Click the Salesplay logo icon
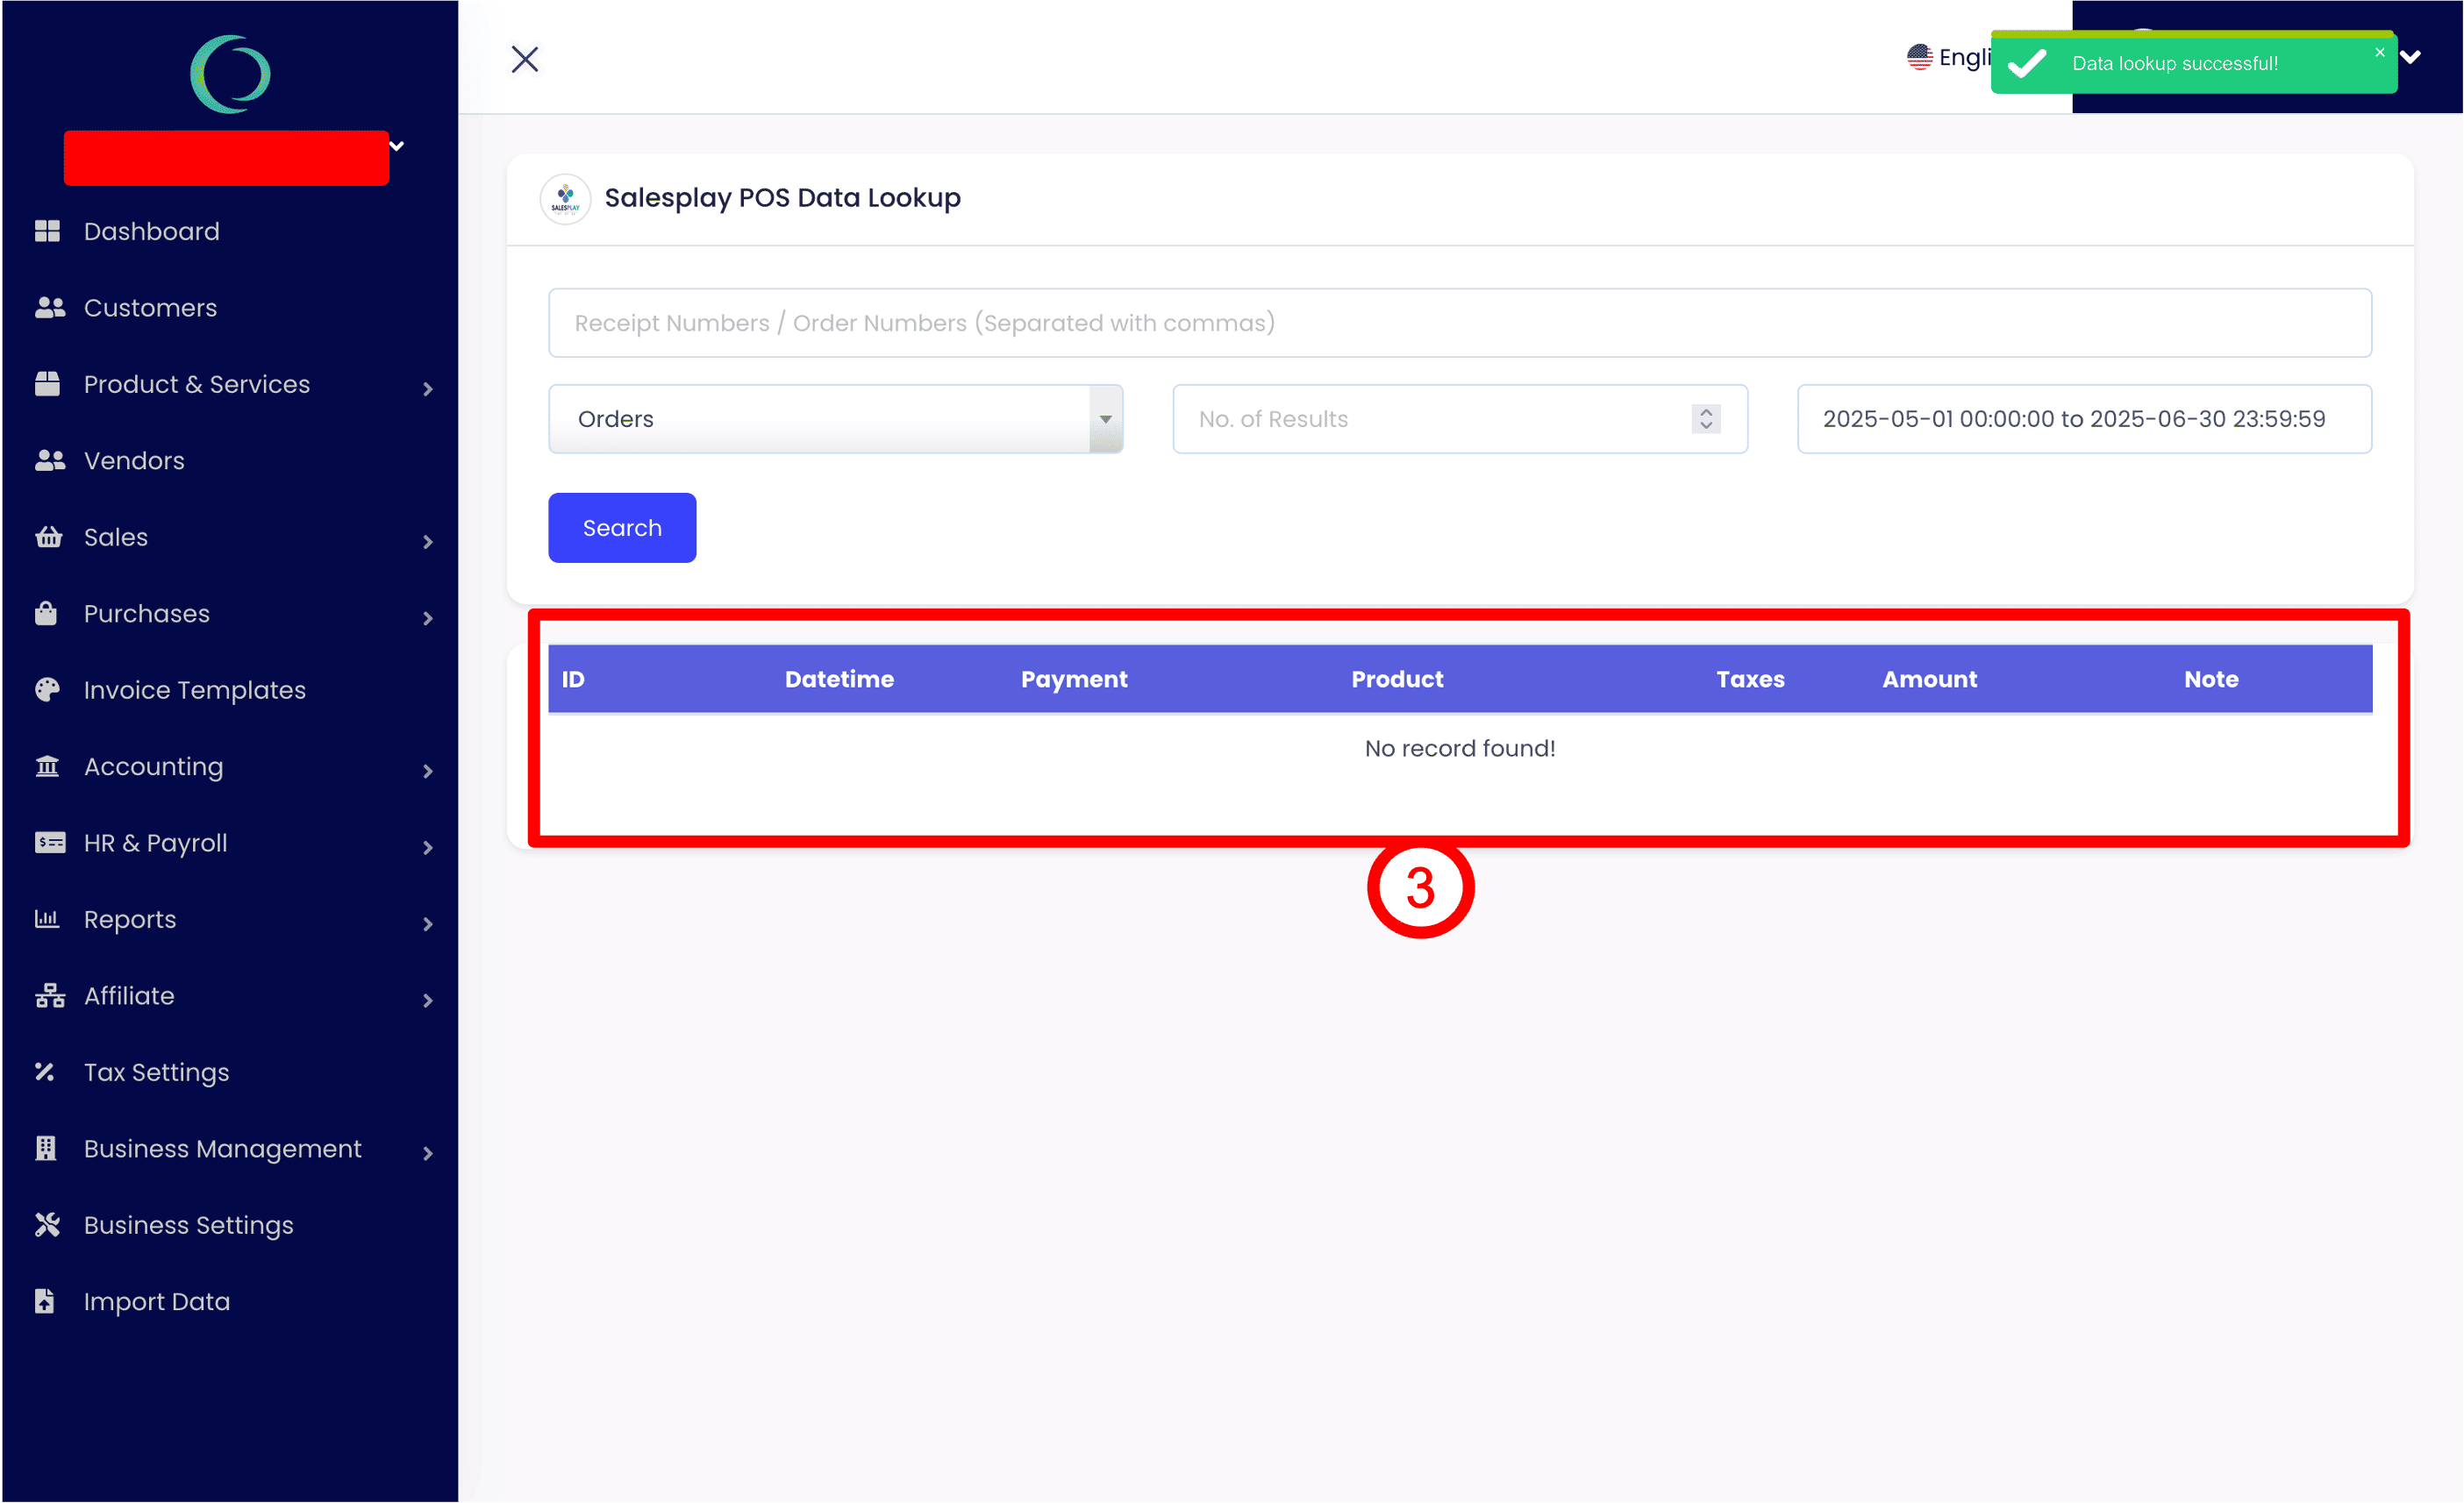Image resolution: width=2464 pixels, height=1503 pixels. (565, 198)
